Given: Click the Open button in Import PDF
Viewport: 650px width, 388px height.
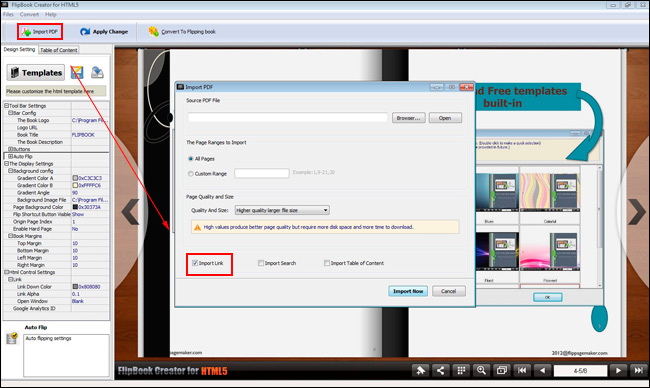Looking at the screenshot, I should tap(445, 118).
